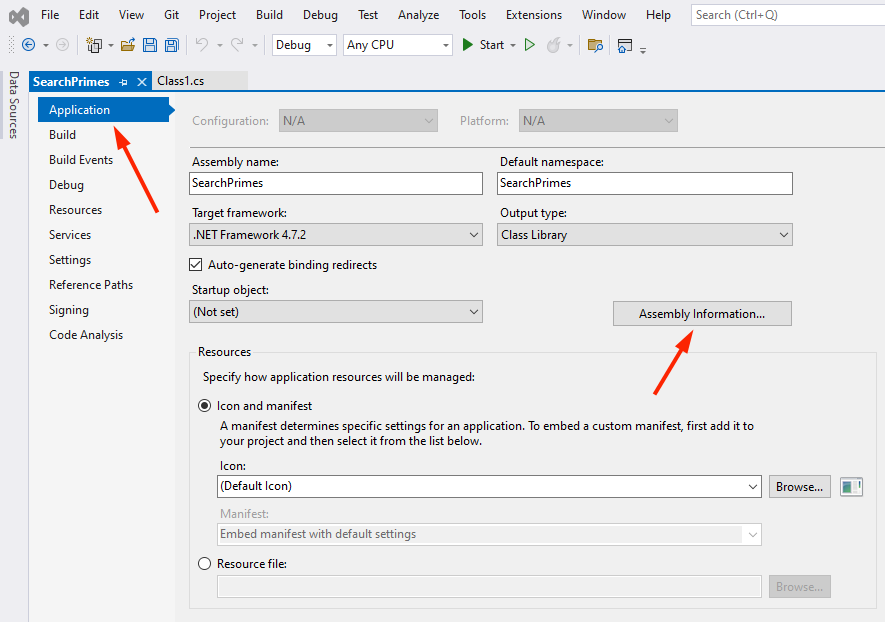This screenshot has width=885, height=622.
Task: Click the Find in Files folder icon
Action: pyautogui.click(x=595, y=45)
